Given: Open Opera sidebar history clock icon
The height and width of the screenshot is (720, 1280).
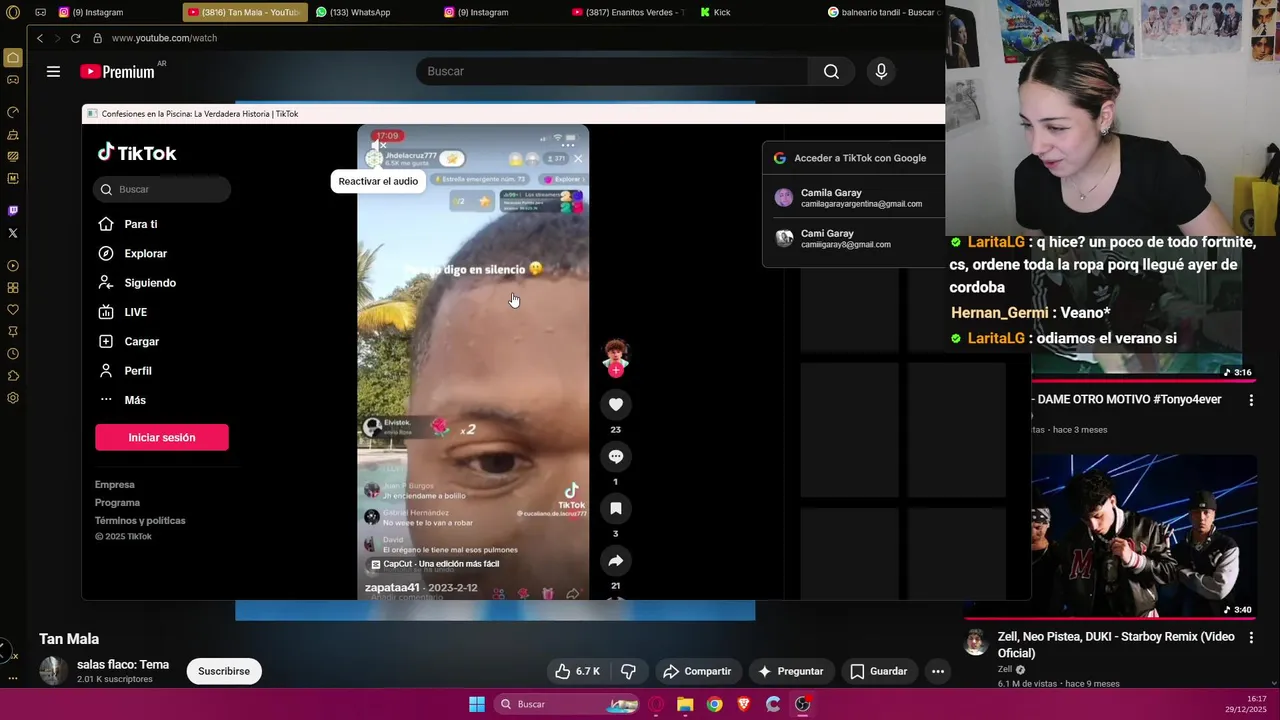Looking at the screenshot, I should 13,354.
